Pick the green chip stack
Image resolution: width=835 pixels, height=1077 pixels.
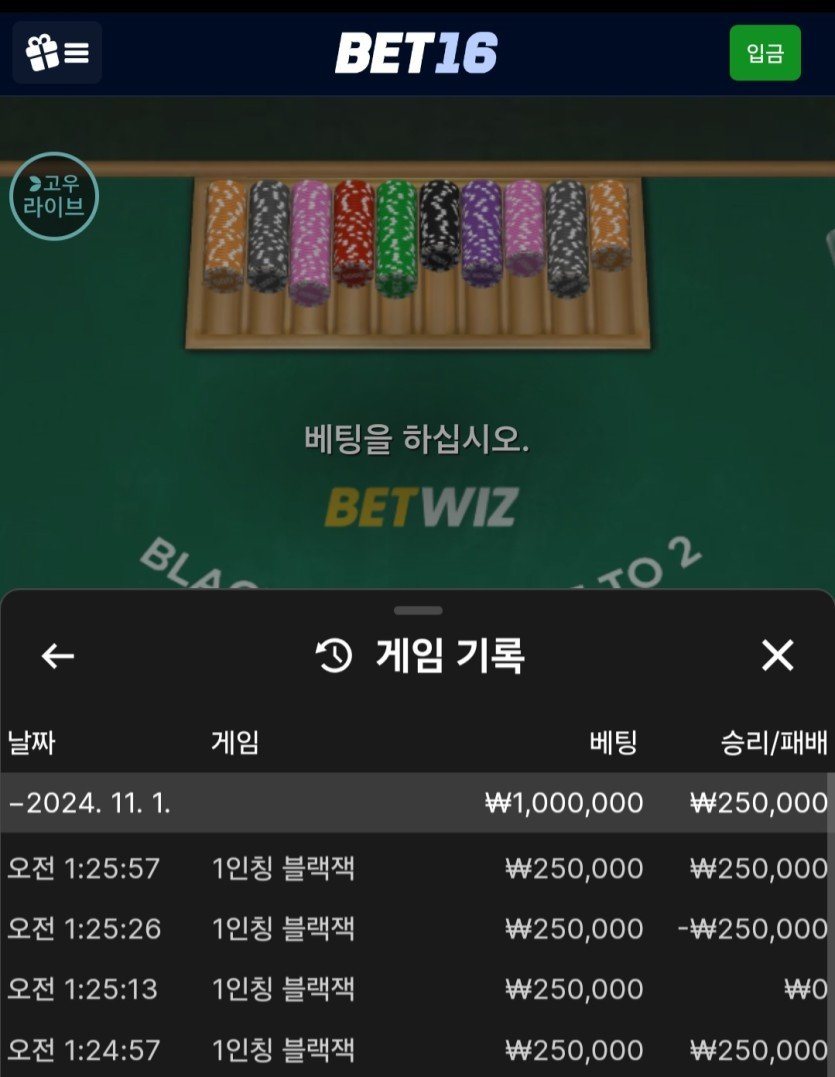(x=396, y=238)
